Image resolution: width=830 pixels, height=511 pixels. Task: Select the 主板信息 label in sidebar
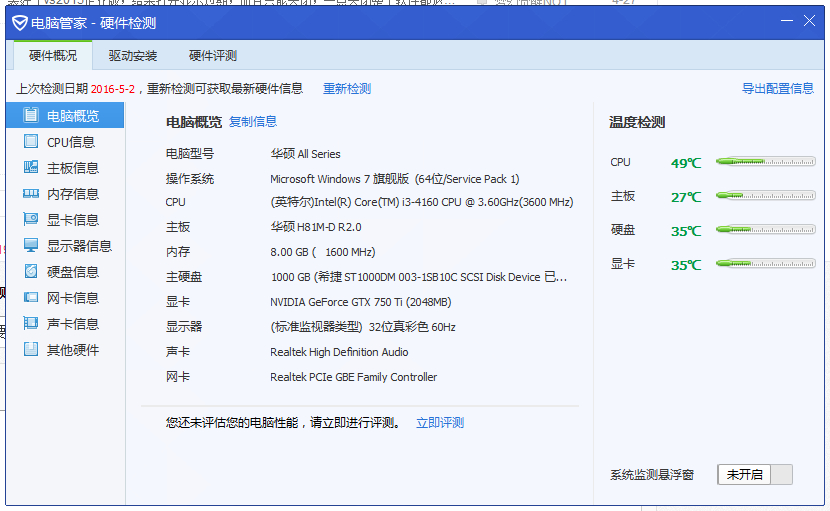click(x=73, y=168)
